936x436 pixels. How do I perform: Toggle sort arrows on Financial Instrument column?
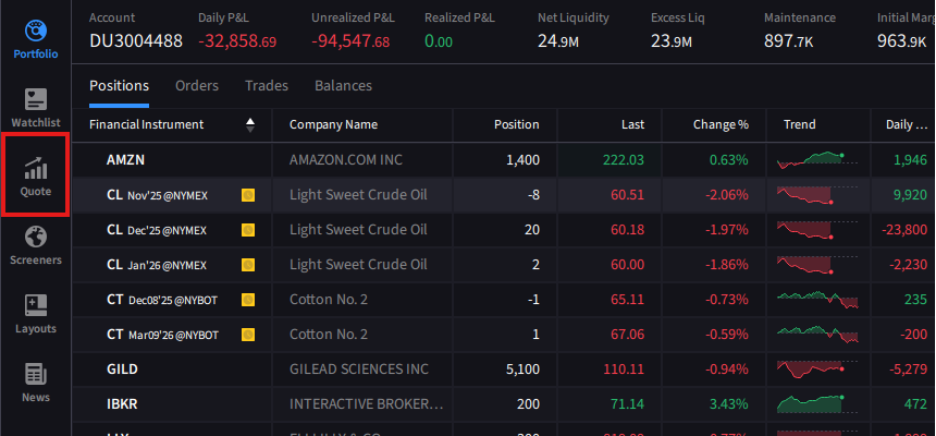pos(250,125)
